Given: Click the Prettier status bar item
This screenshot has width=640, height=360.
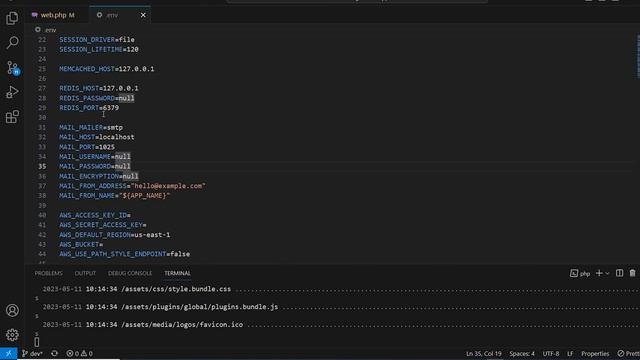Looking at the screenshot, I should point(629,353).
